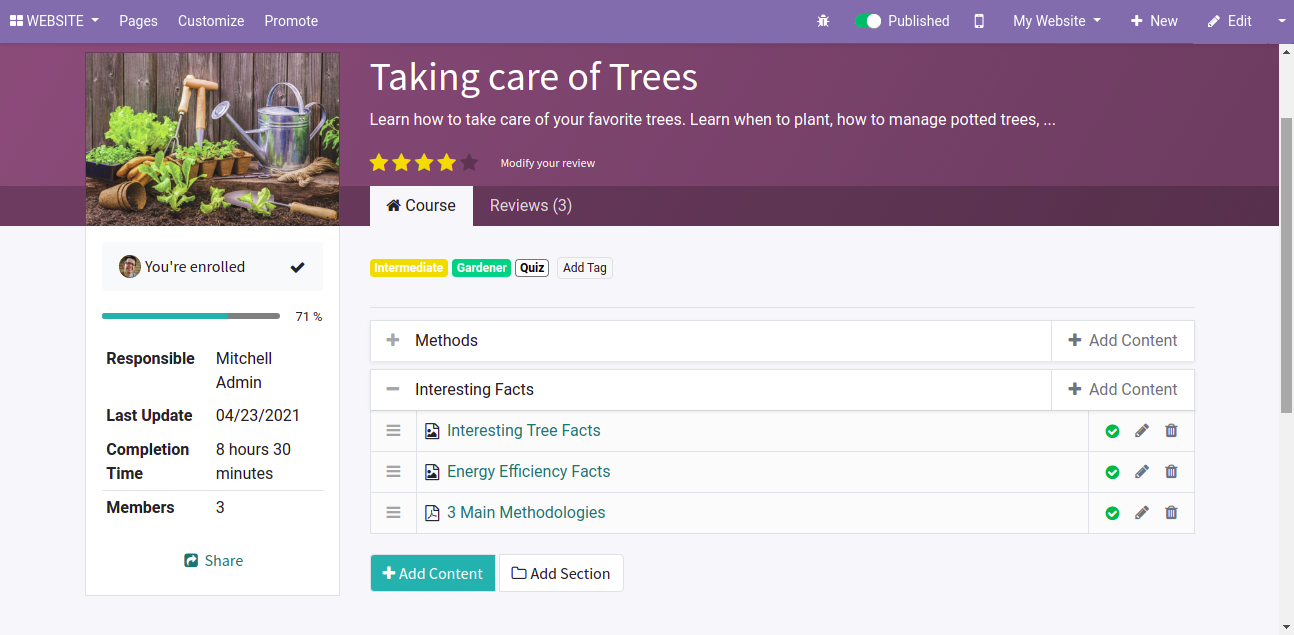
Task: Toggle the Published switch
Action: 868,21
